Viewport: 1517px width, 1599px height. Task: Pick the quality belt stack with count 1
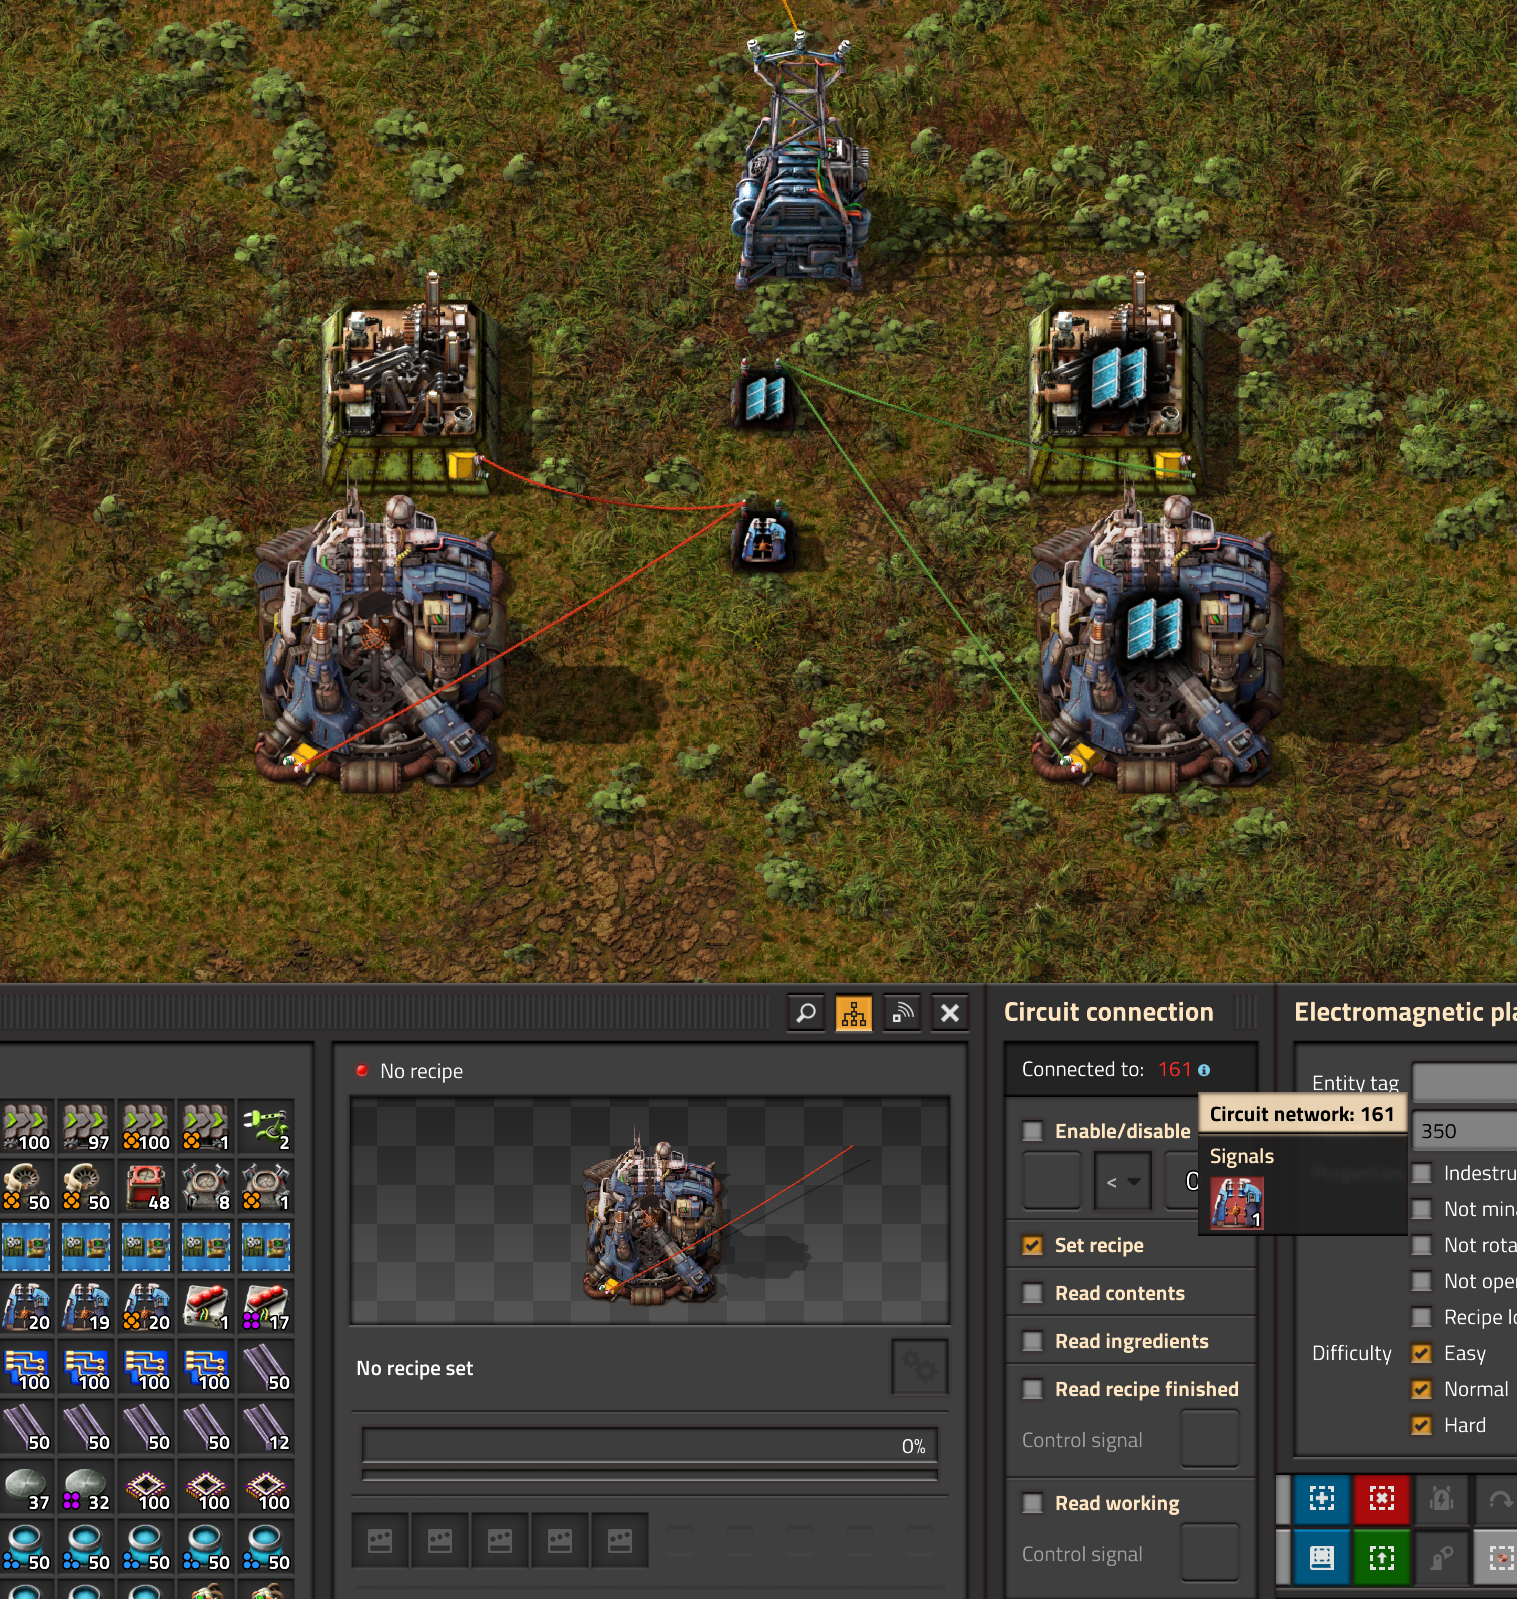(206, 1127)
